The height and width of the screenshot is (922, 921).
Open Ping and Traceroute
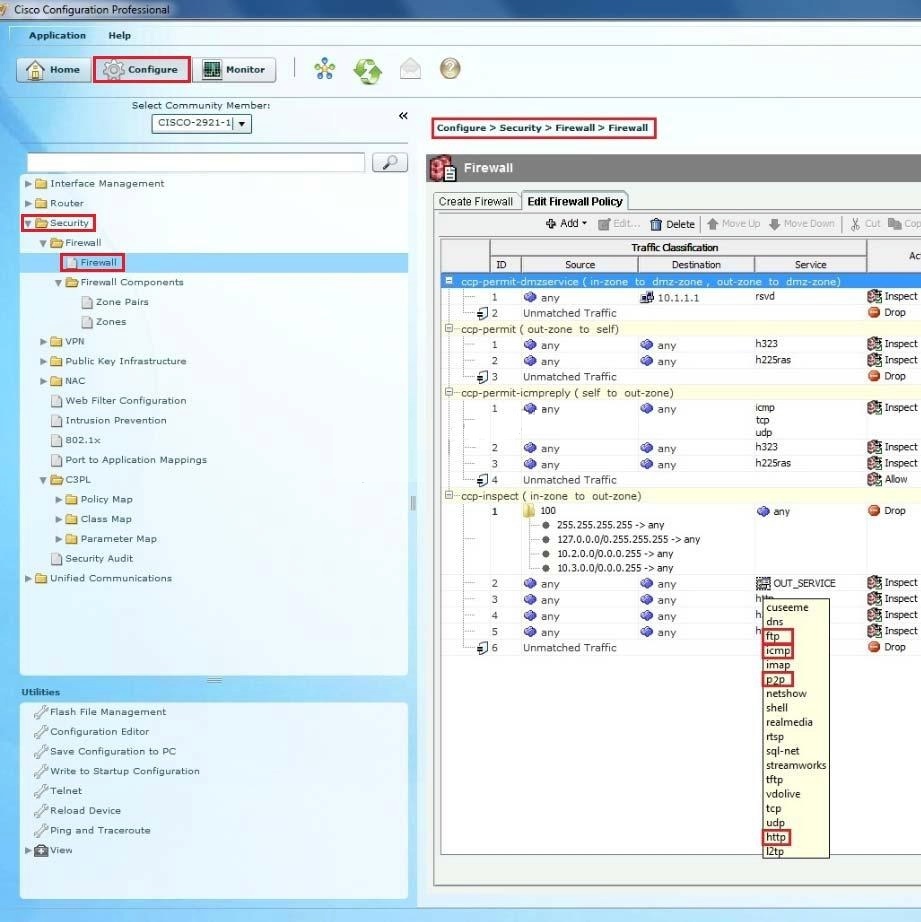pyautogui.click(x=100, y=830)
